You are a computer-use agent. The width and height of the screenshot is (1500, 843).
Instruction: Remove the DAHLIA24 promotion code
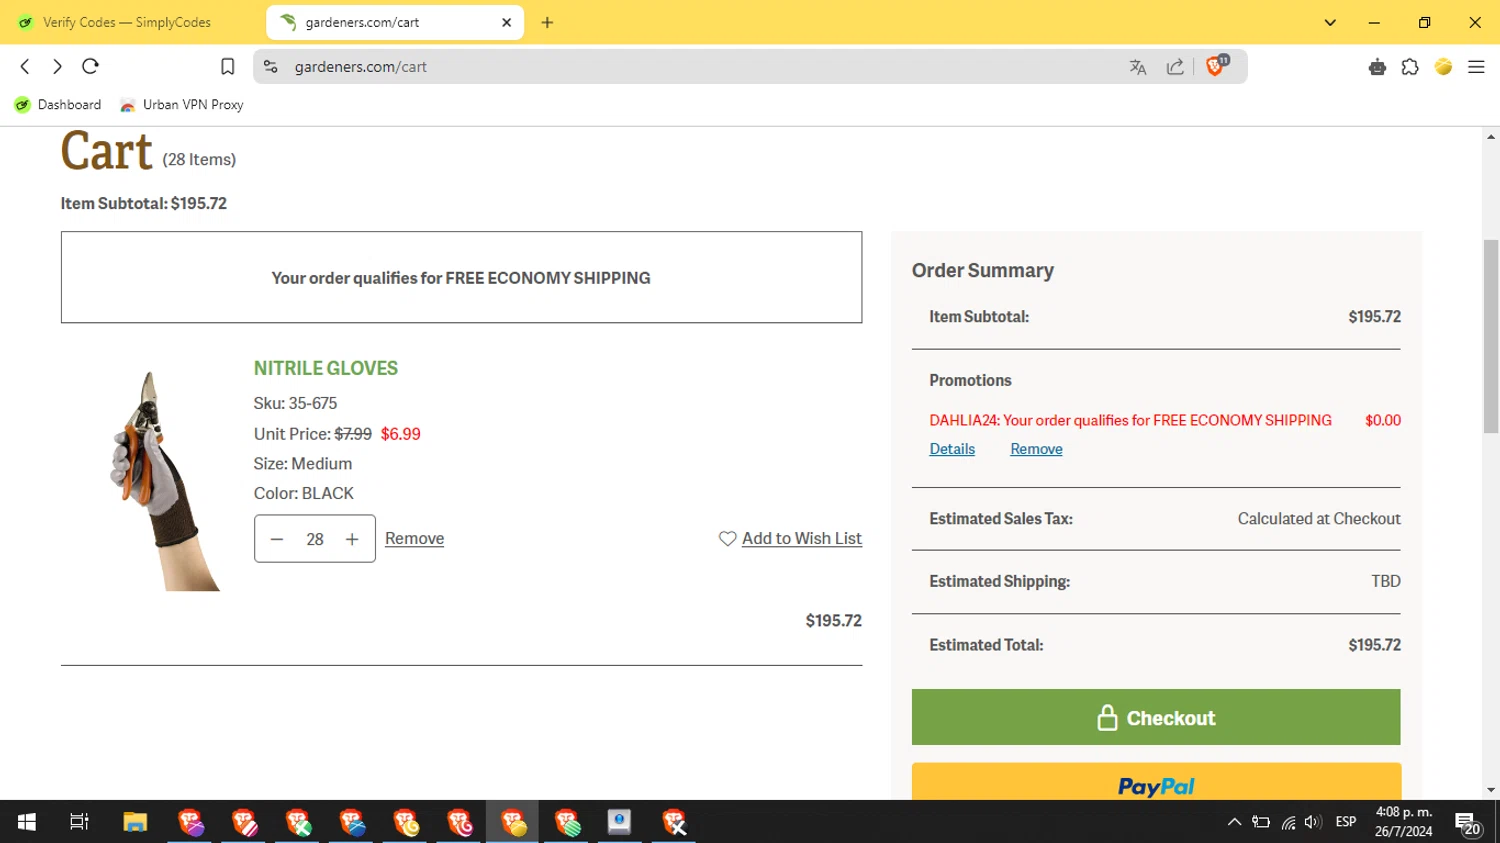coord(1036,449)
